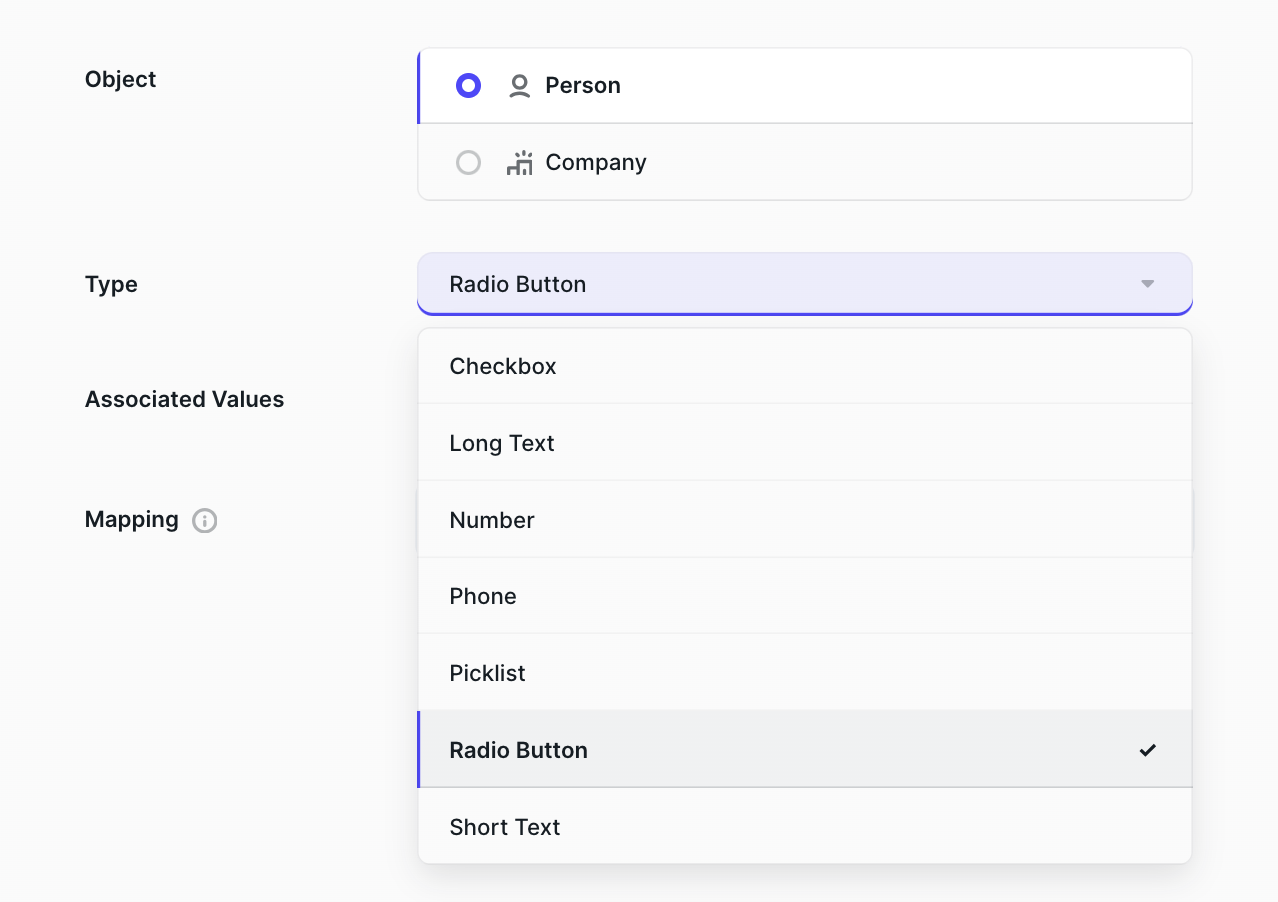Click the Person option label text

(x=583, y=86)
